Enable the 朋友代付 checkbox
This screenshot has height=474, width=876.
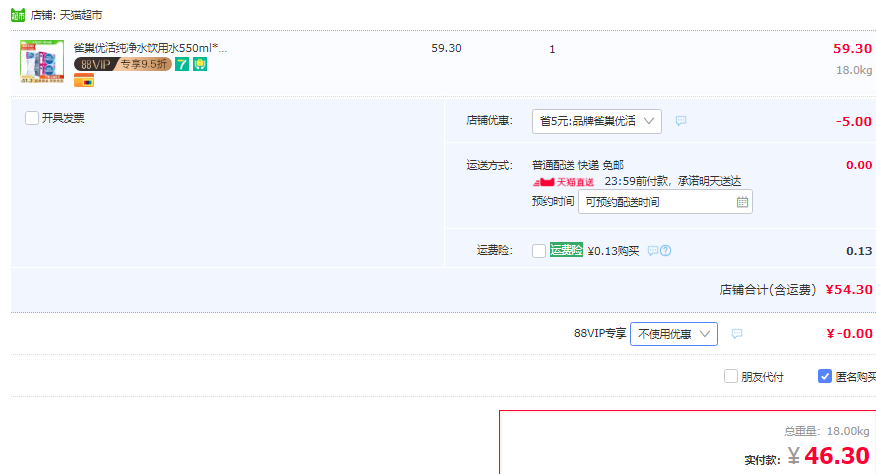[731, 376]
